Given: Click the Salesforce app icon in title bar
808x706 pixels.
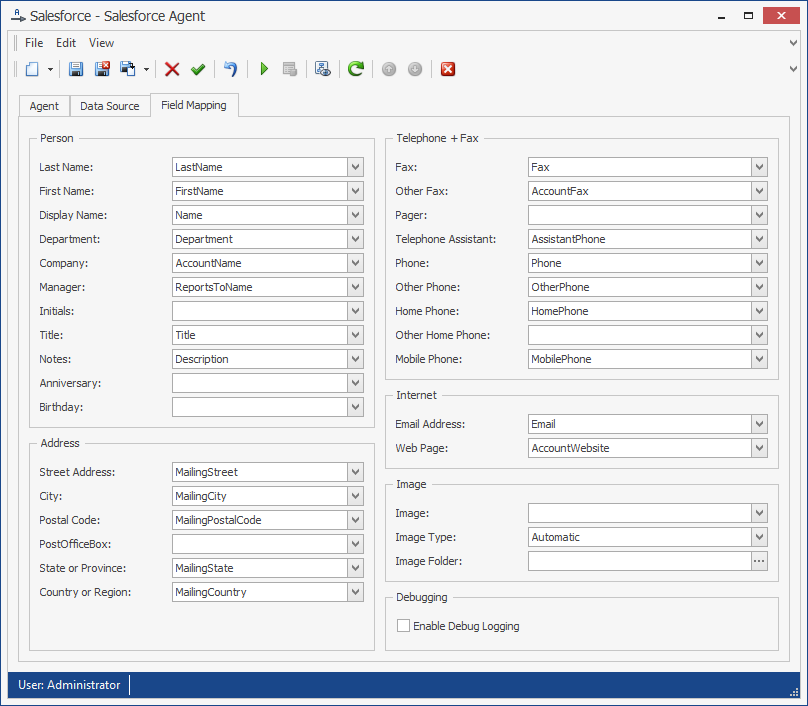Looking at the screenshot, I should (18, 16).
